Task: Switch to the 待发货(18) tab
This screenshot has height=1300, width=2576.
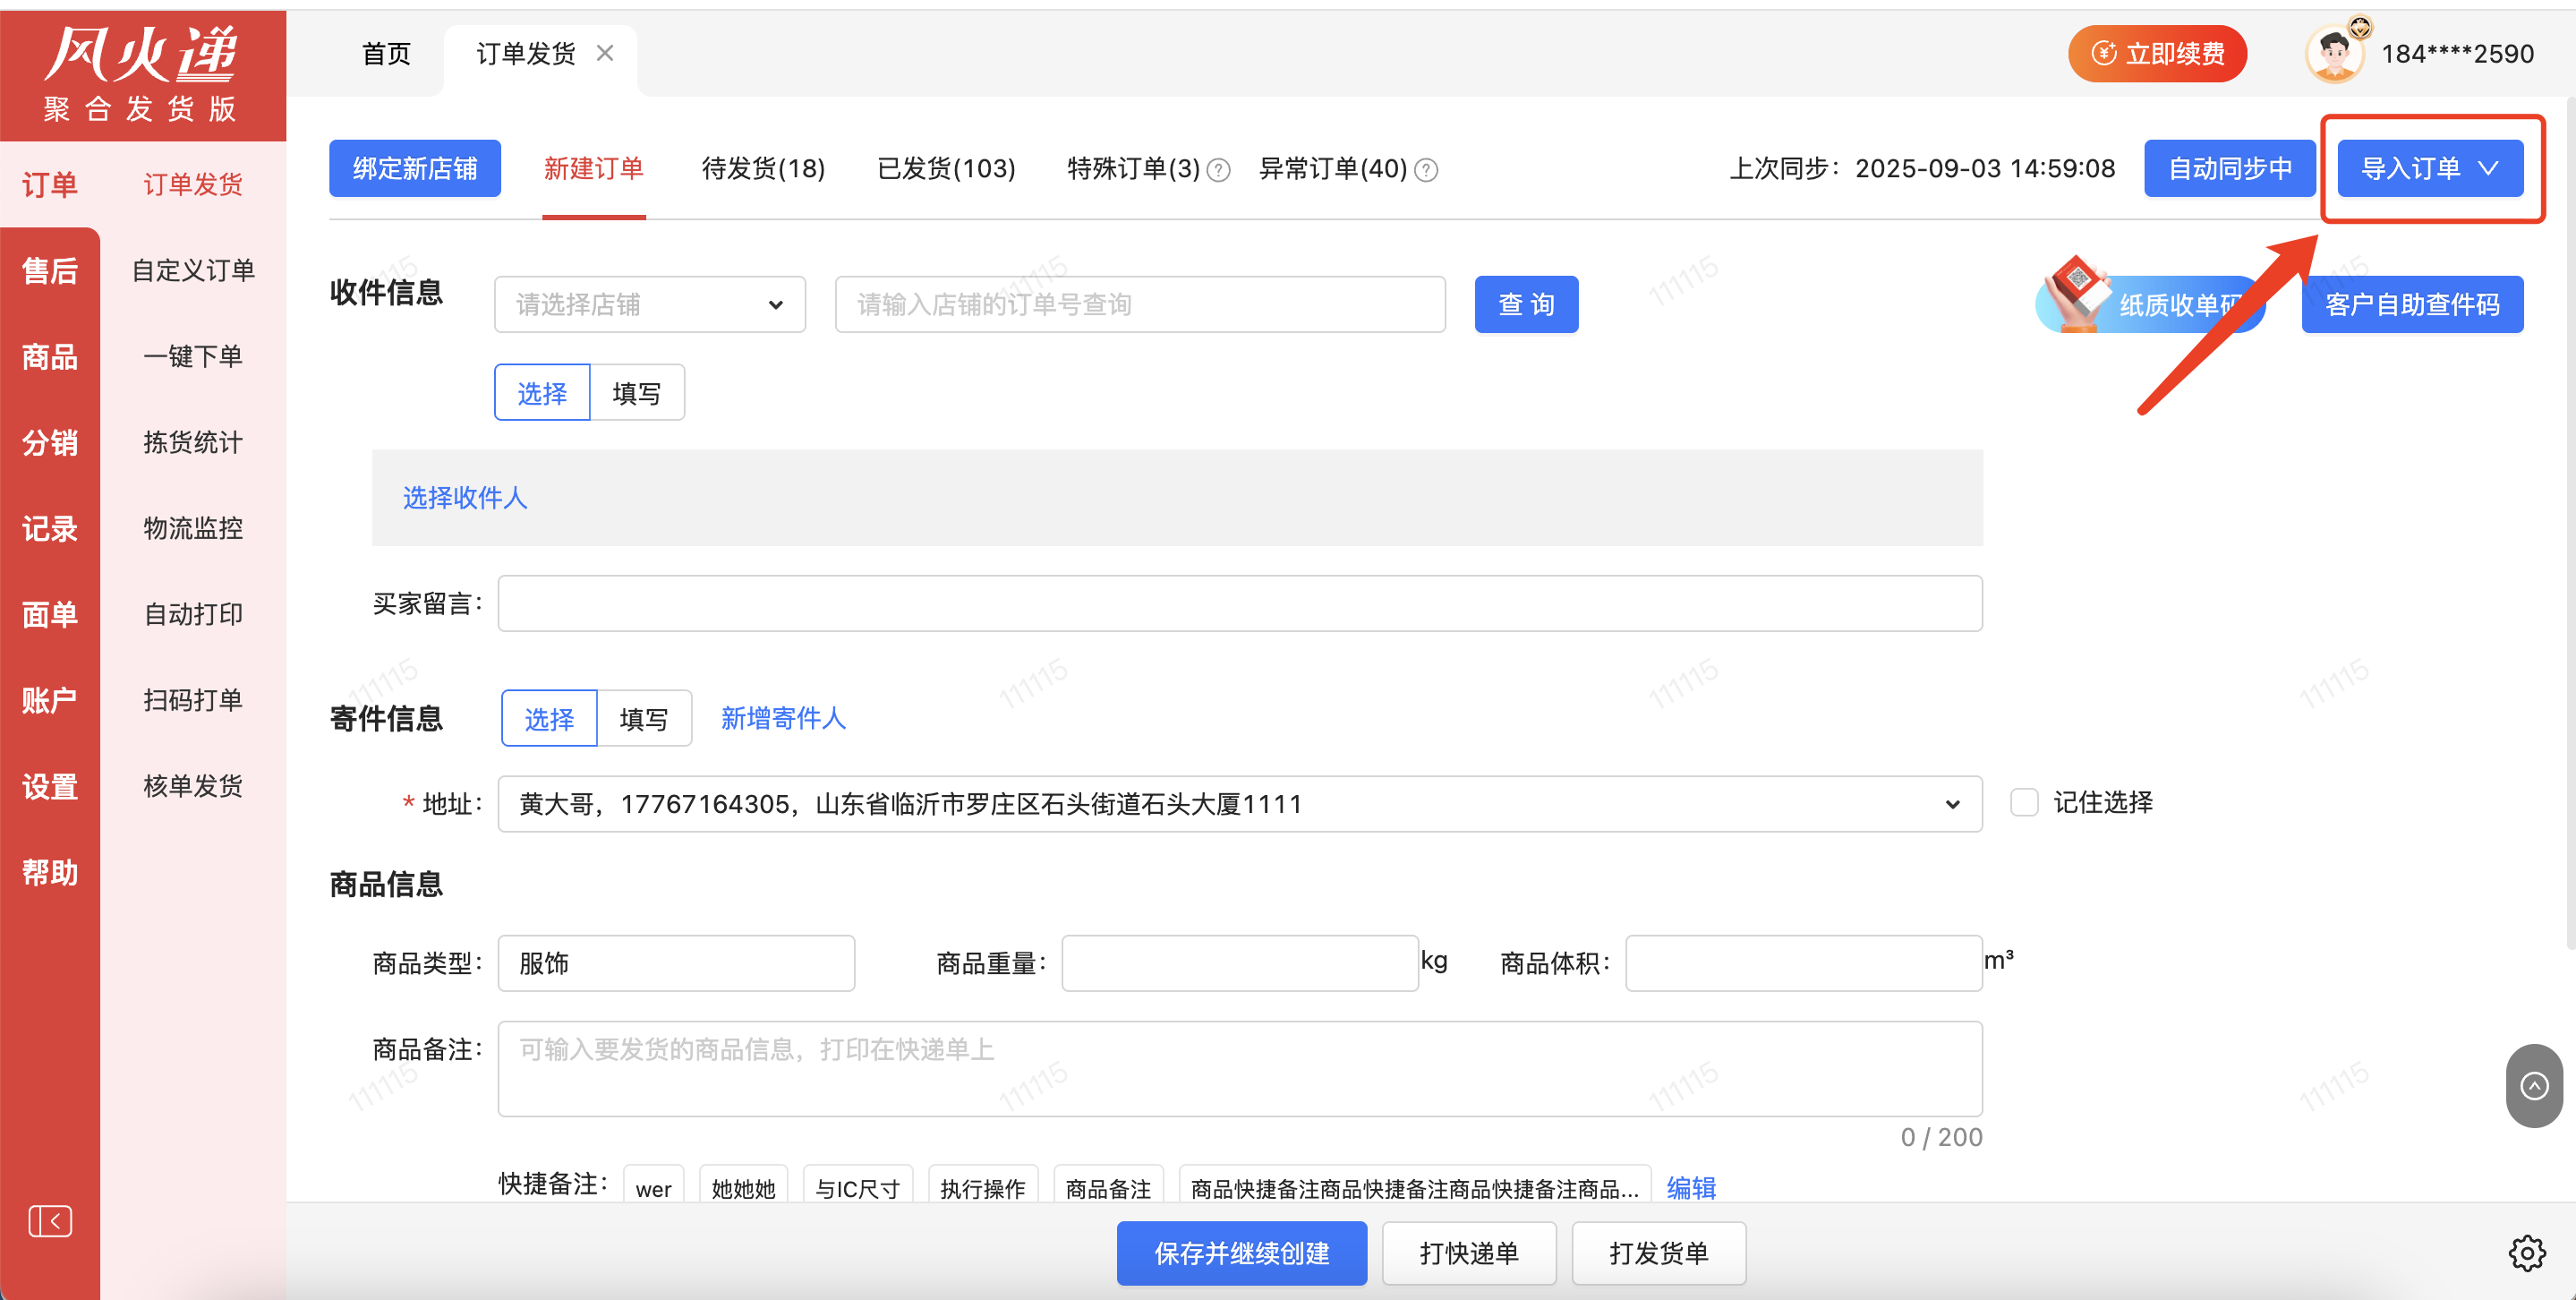Action: point(764,168)
